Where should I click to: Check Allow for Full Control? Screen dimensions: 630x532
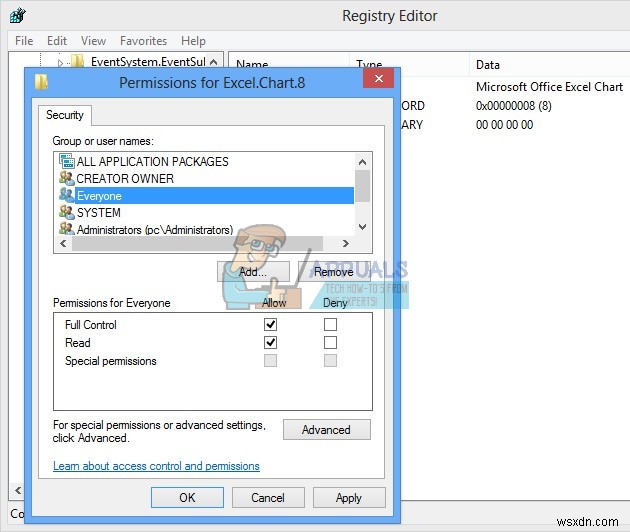tap(270, 324)
